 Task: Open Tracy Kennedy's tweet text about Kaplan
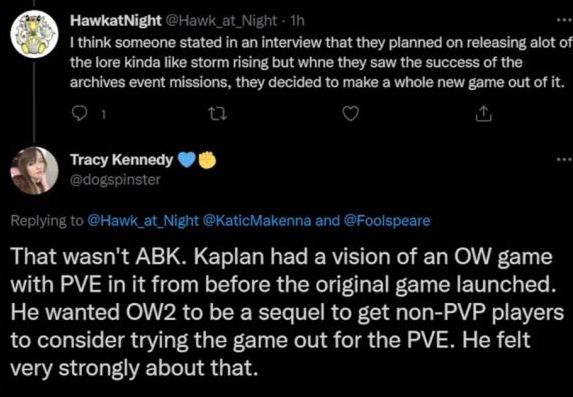point(287,312)
